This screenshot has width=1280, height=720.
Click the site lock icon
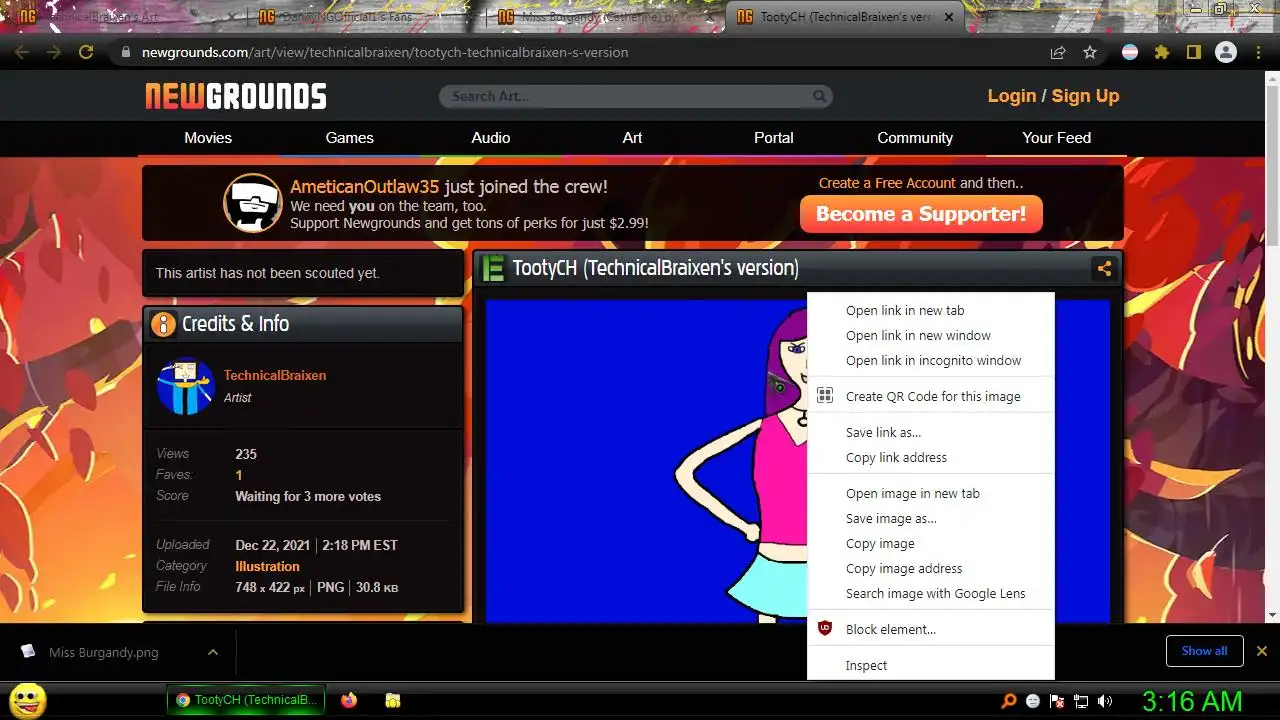[125, 52]
